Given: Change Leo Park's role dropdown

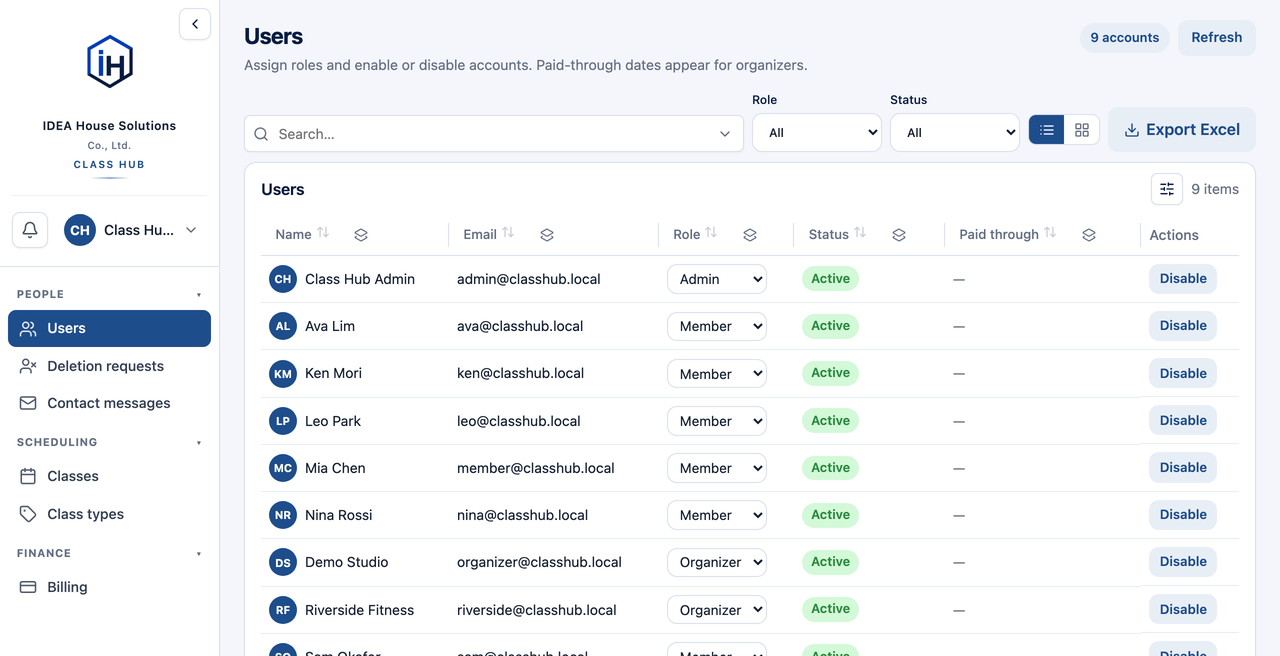Looking at the screenshot, I should [717, 421].
